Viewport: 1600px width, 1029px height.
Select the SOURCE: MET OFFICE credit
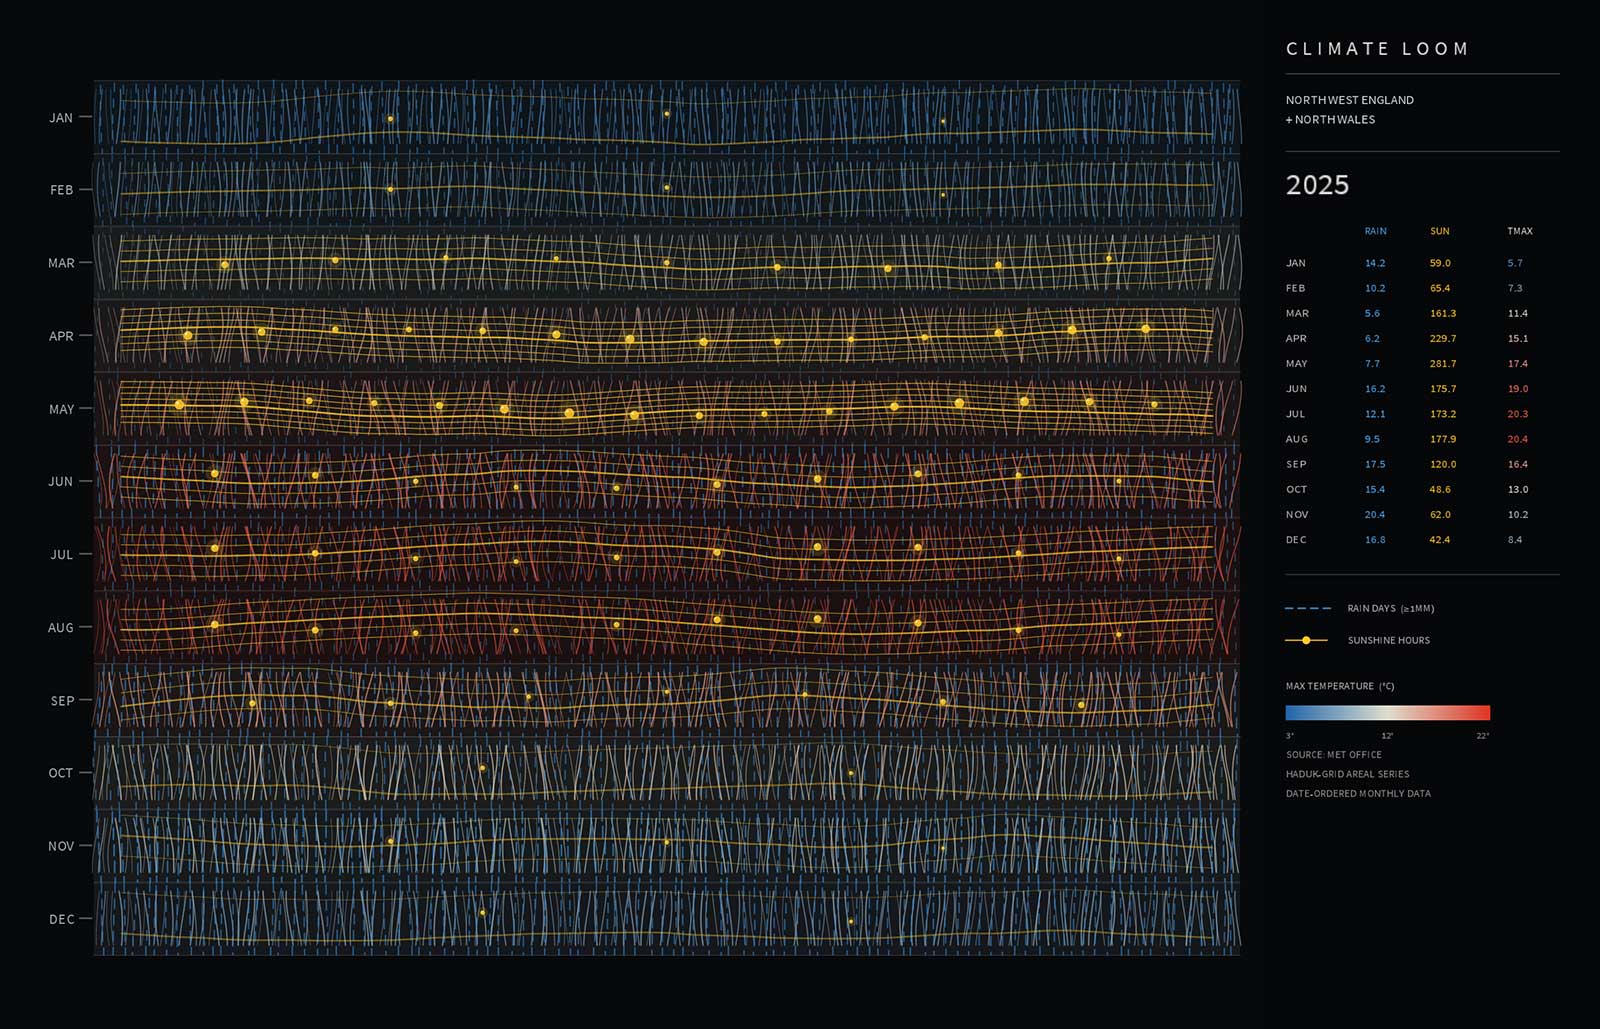[x=1334, y=755]
